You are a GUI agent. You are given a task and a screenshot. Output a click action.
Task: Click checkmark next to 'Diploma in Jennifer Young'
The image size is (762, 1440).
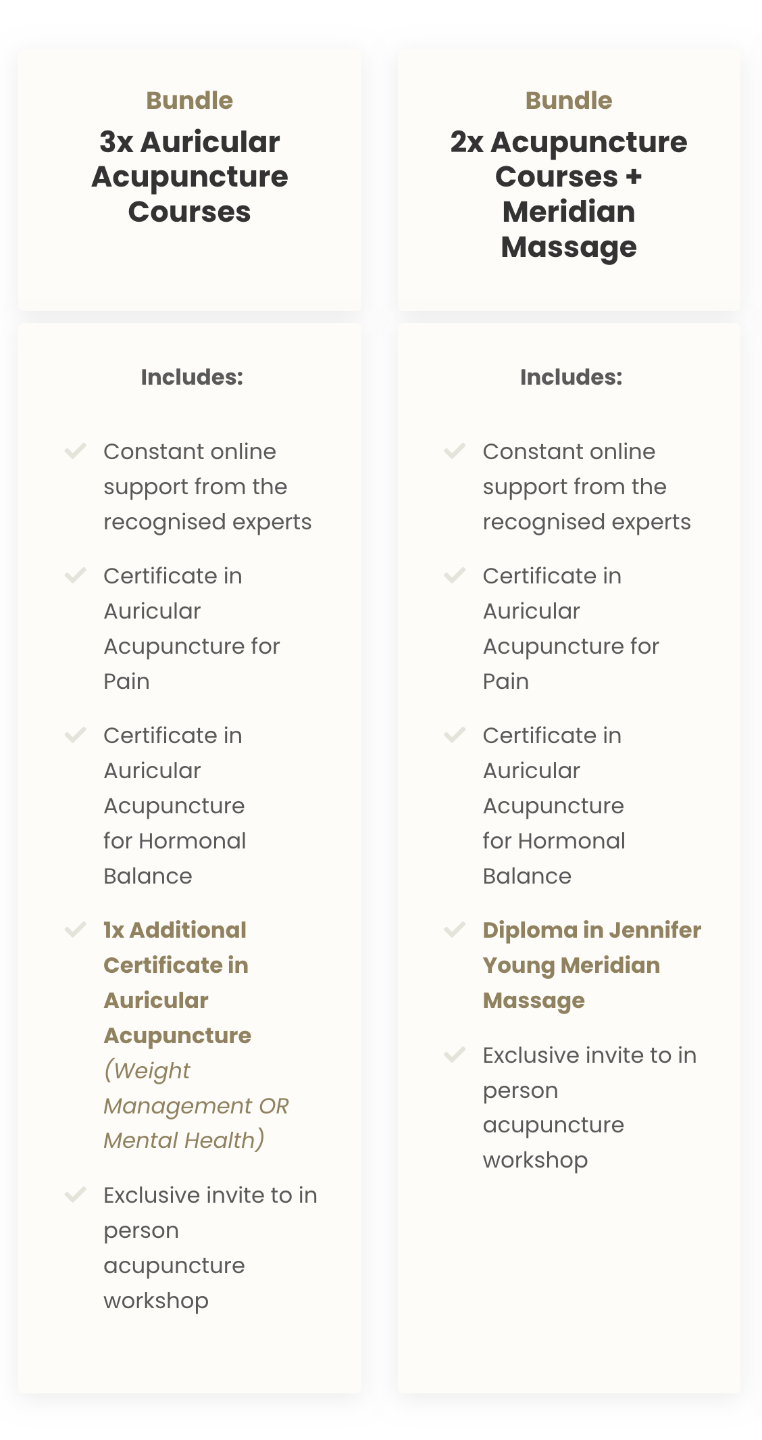pos(455,930)
